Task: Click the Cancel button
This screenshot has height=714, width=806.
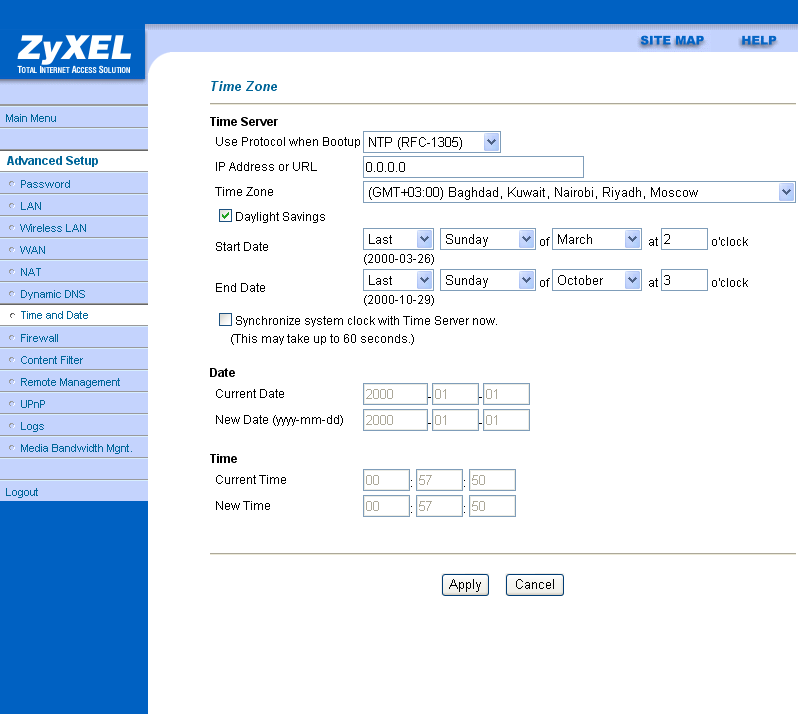Action: 535,585
